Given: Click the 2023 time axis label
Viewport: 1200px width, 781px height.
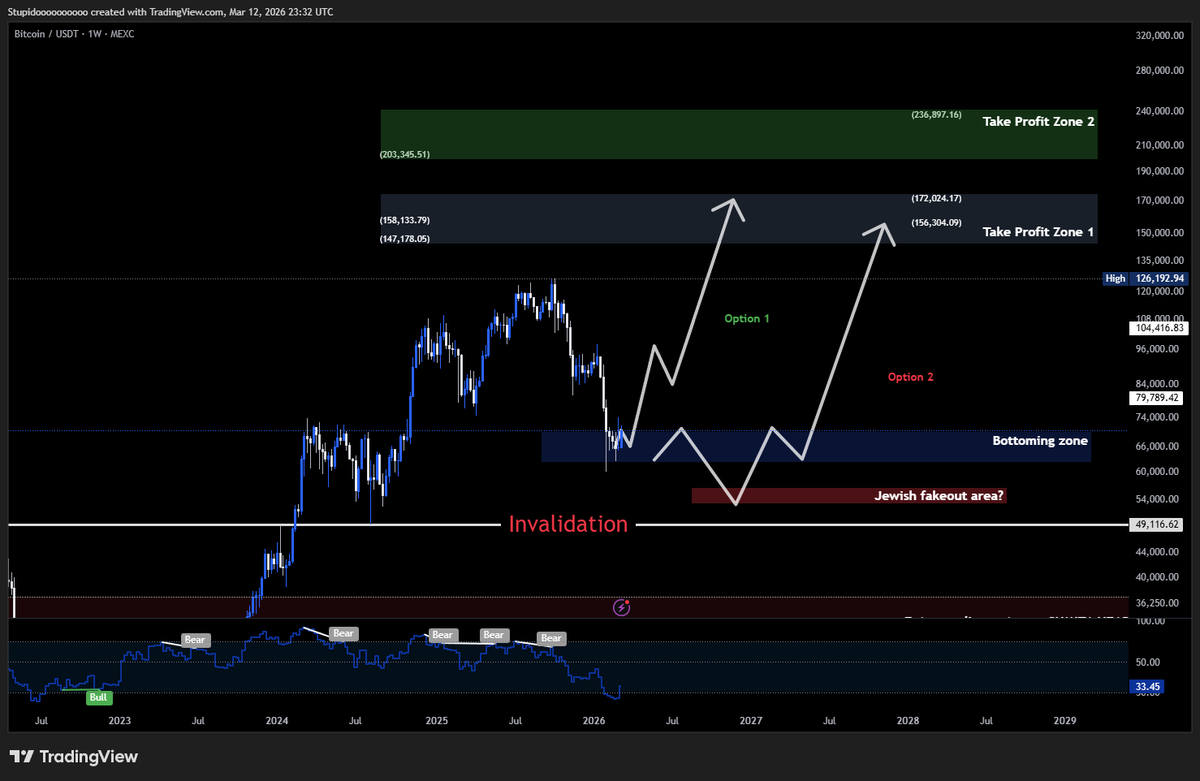Looking at the screenshot, I should coord(119,720).
